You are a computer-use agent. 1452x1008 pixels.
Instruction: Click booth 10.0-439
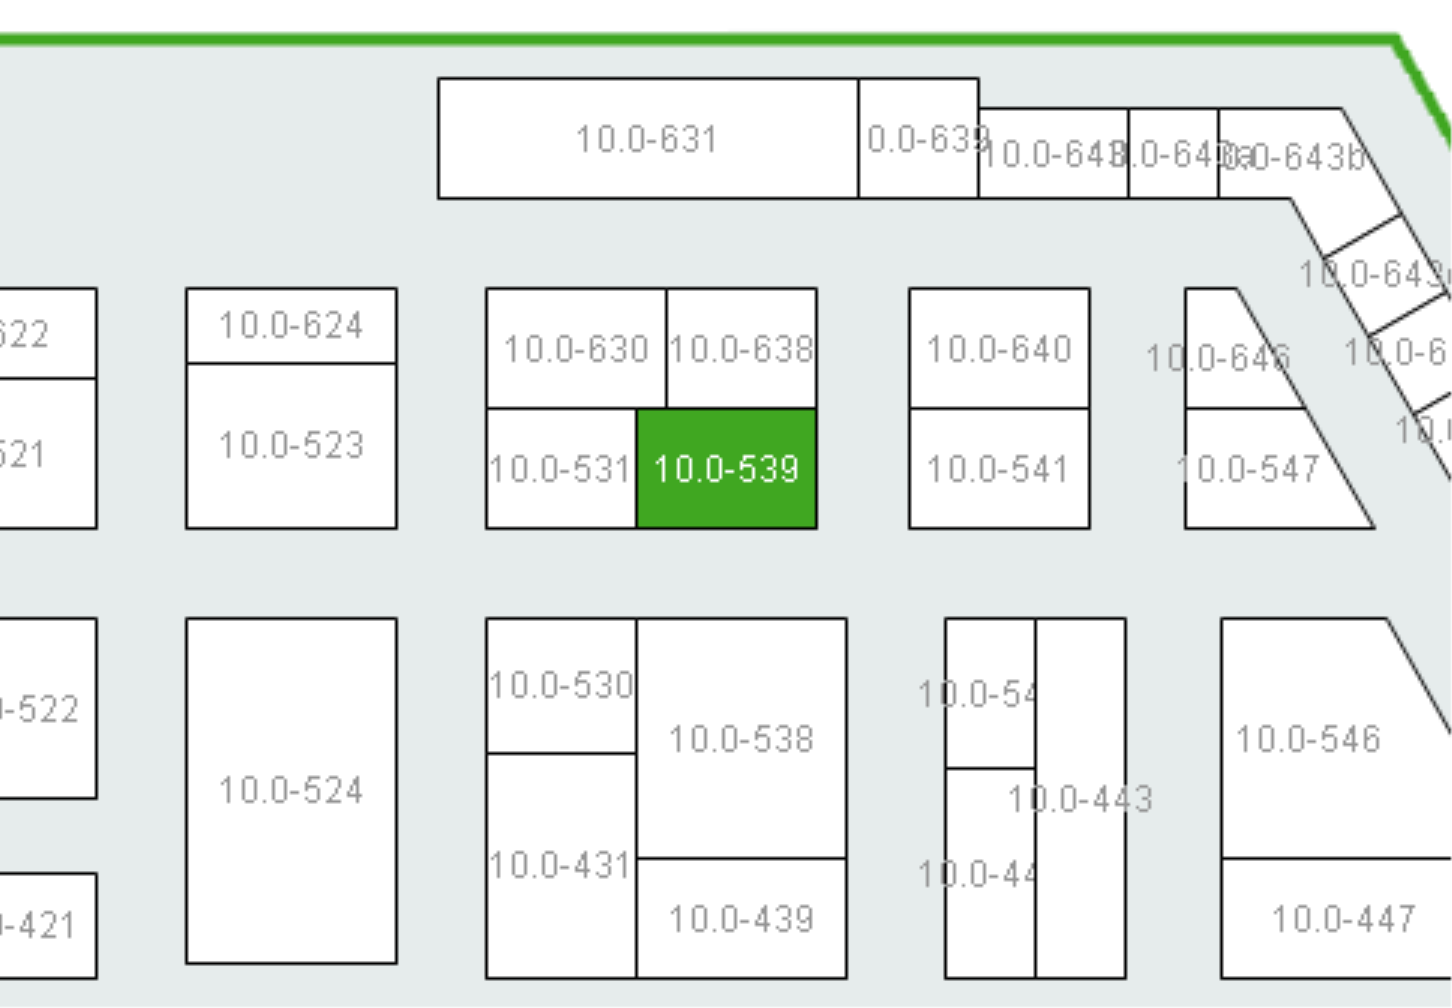pos(741,918)
